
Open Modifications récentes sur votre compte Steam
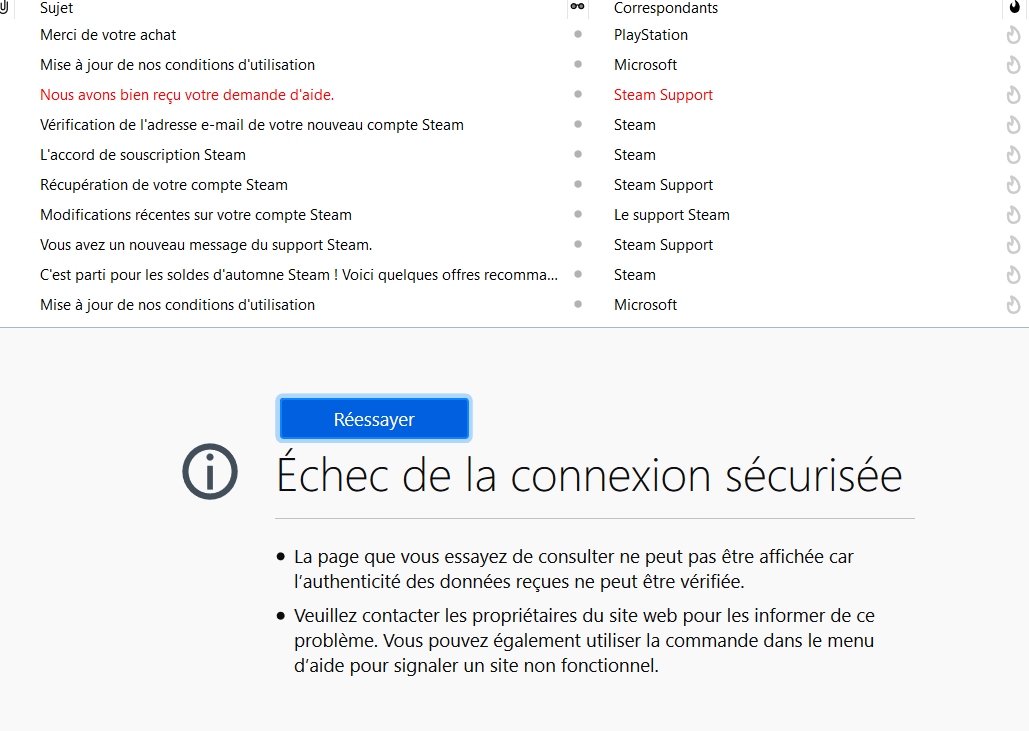coord(196,215)
